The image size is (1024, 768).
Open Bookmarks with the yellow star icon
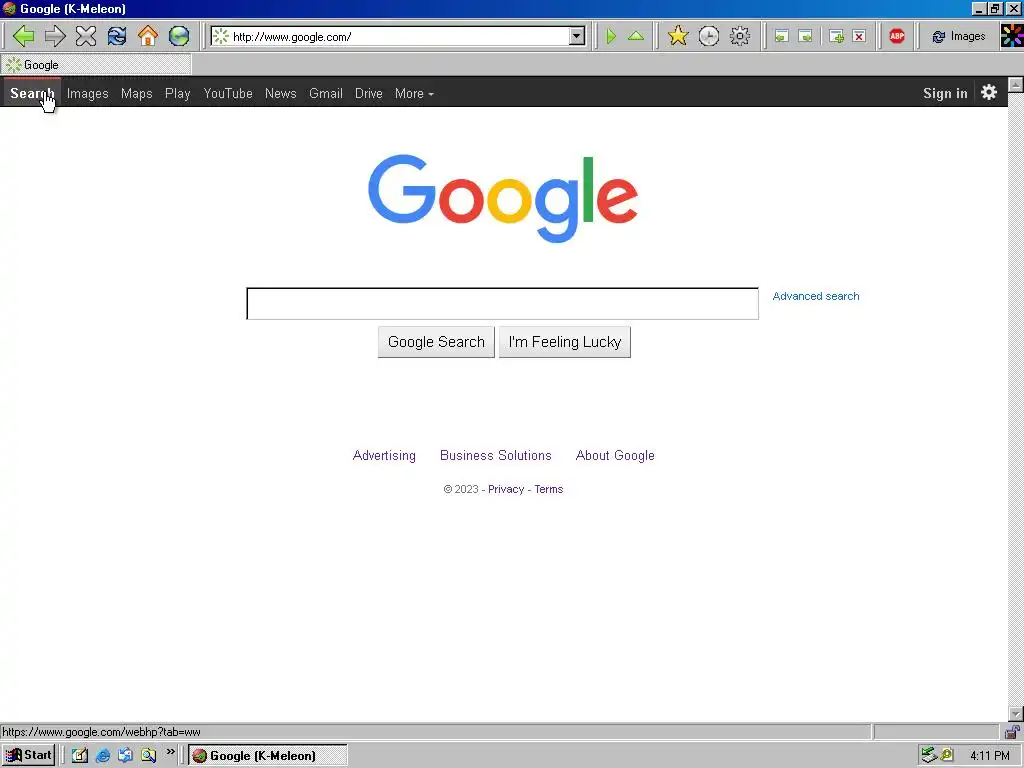(678, 36)
